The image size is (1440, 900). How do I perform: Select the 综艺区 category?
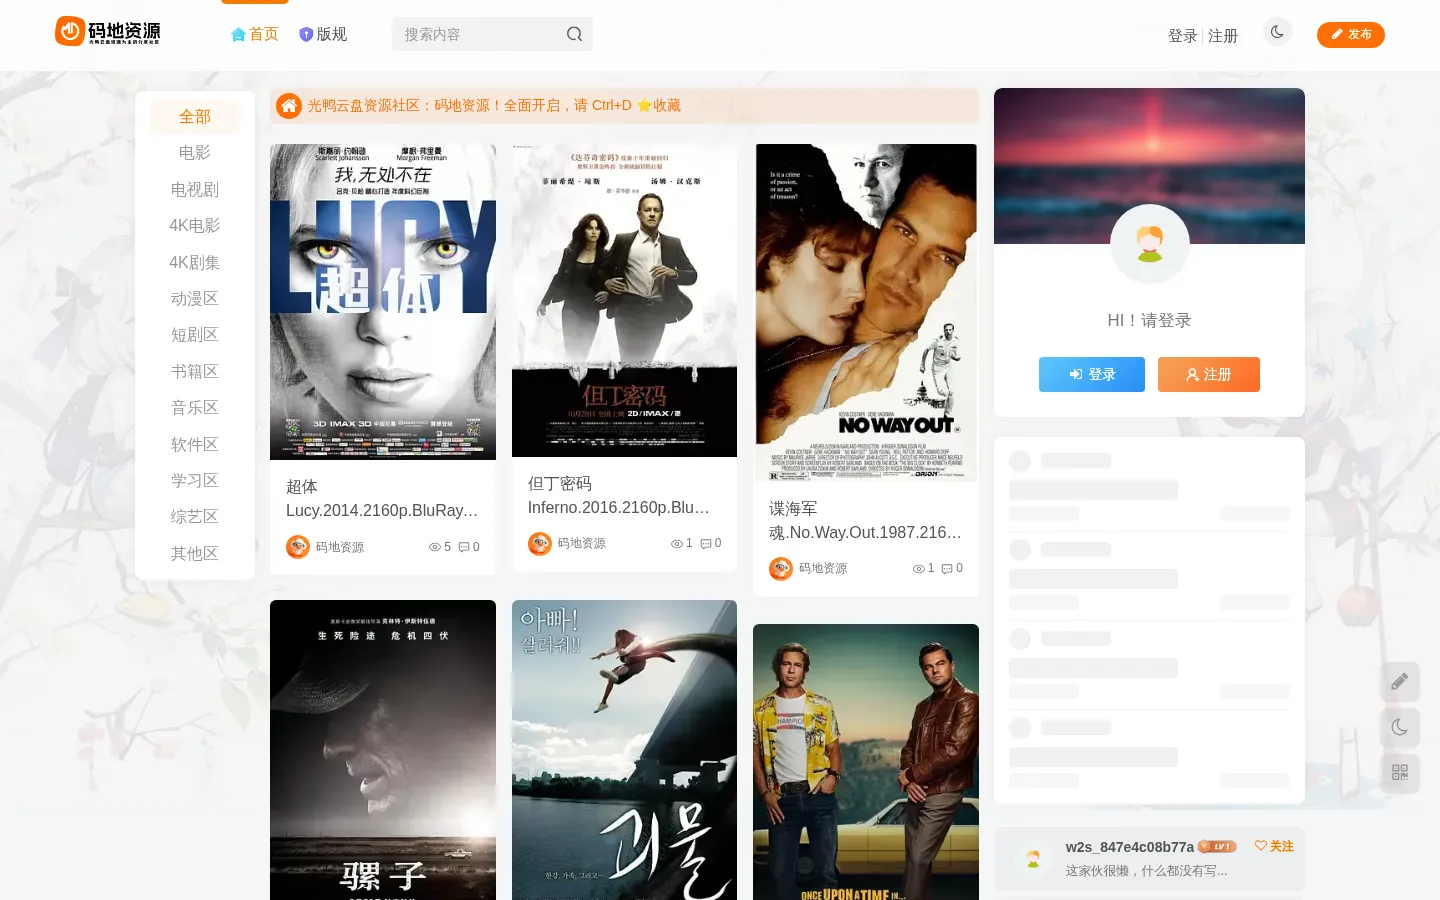(195, 517)
